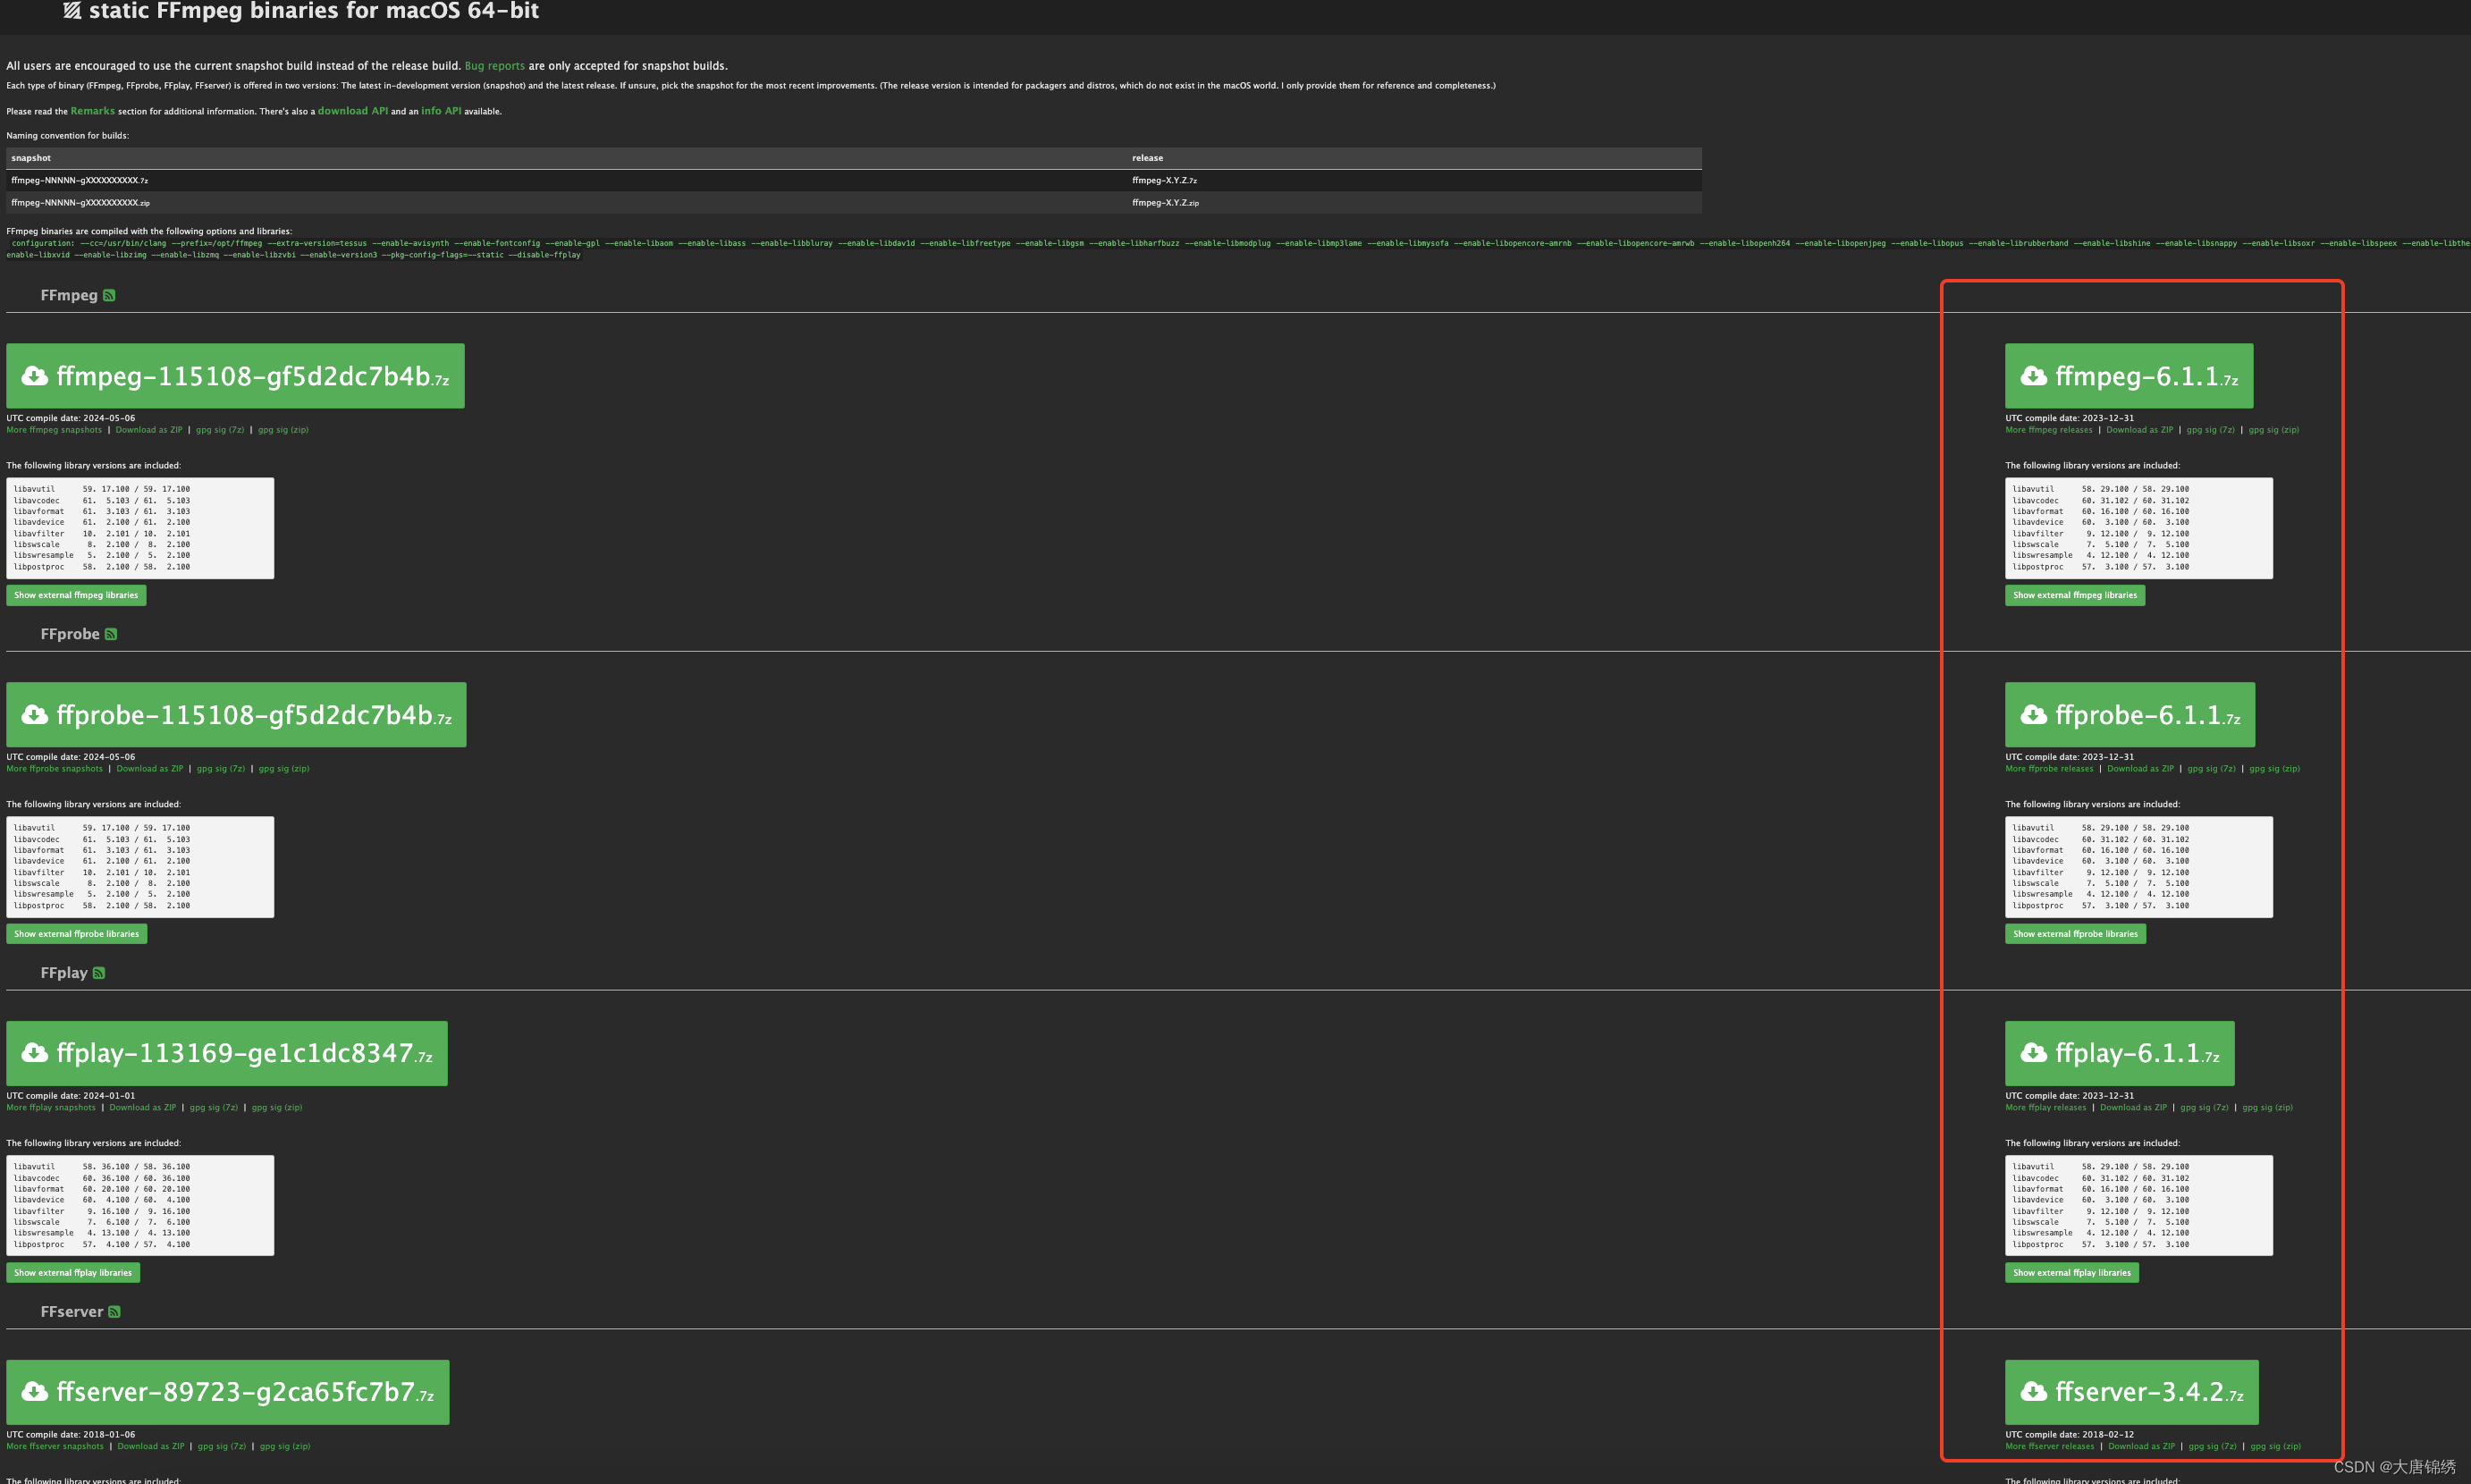Click gpg sig (7z) under ffprobe-6.1.1

point(2212,768)
